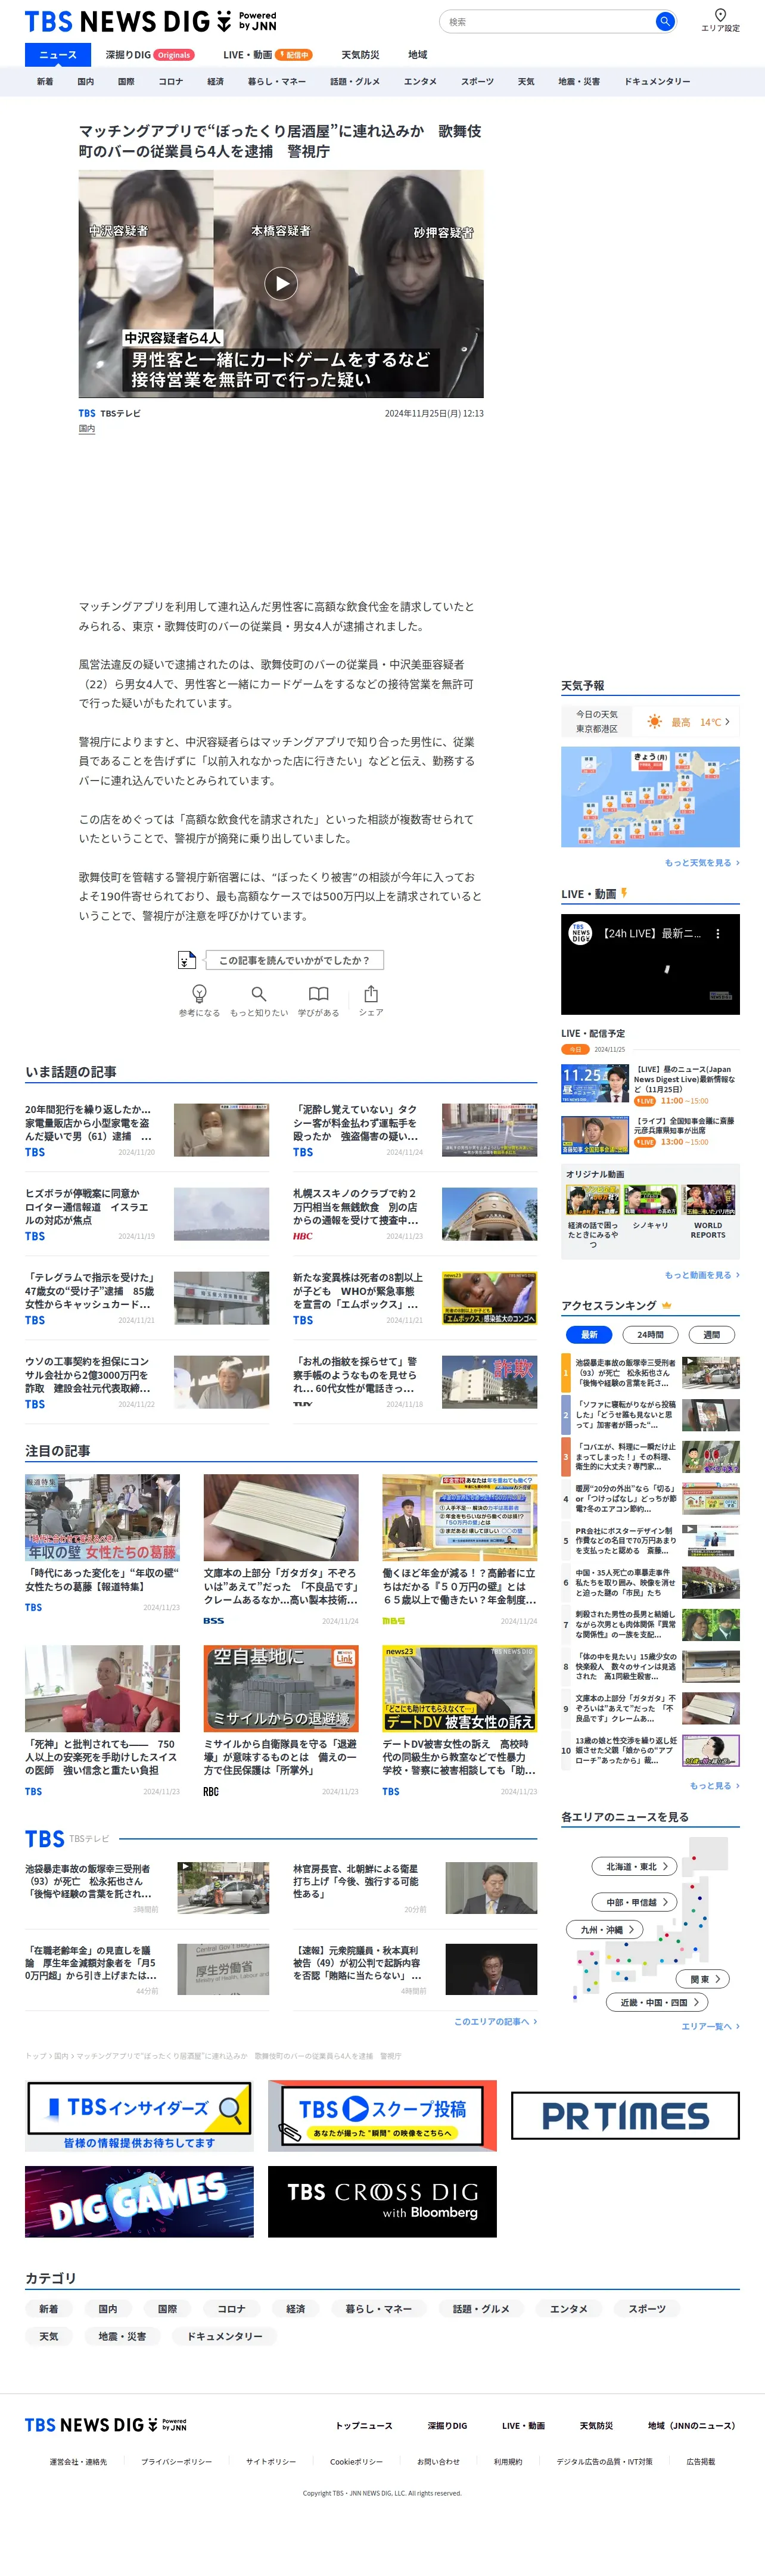Click the もっと天気を見る link

click(702, 862)
